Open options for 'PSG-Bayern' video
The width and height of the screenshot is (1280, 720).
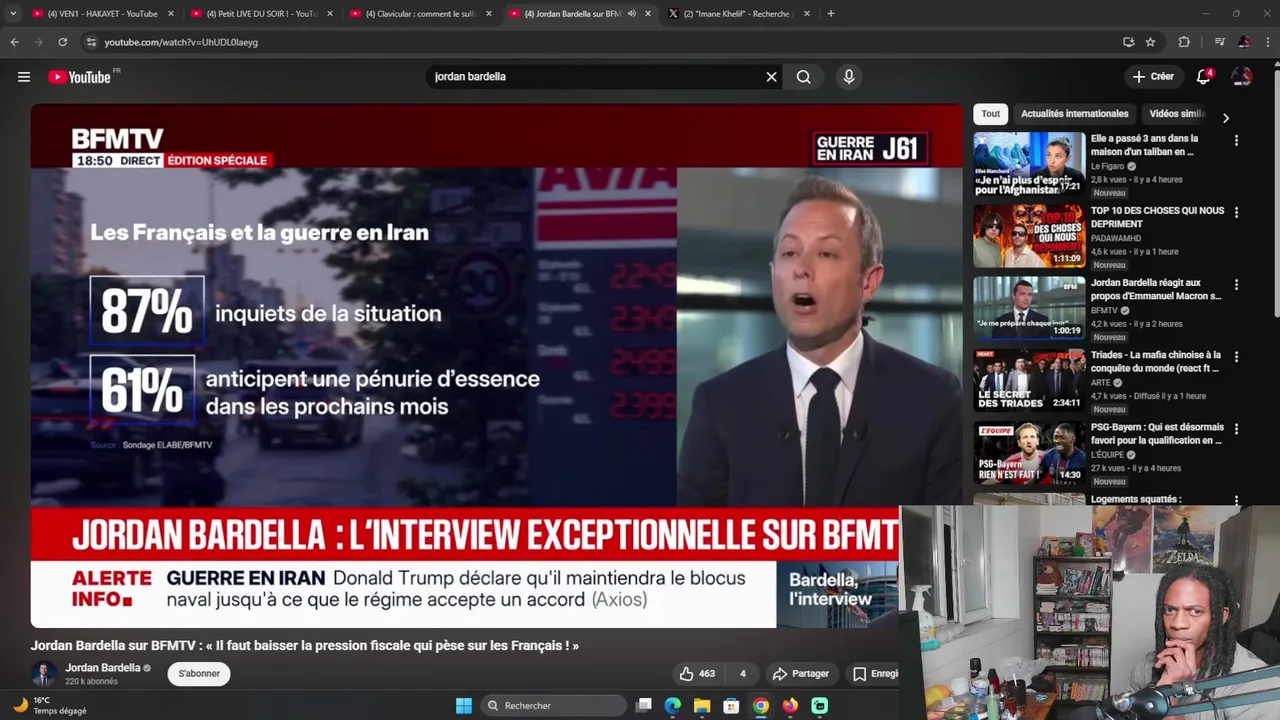(1236, 429)
